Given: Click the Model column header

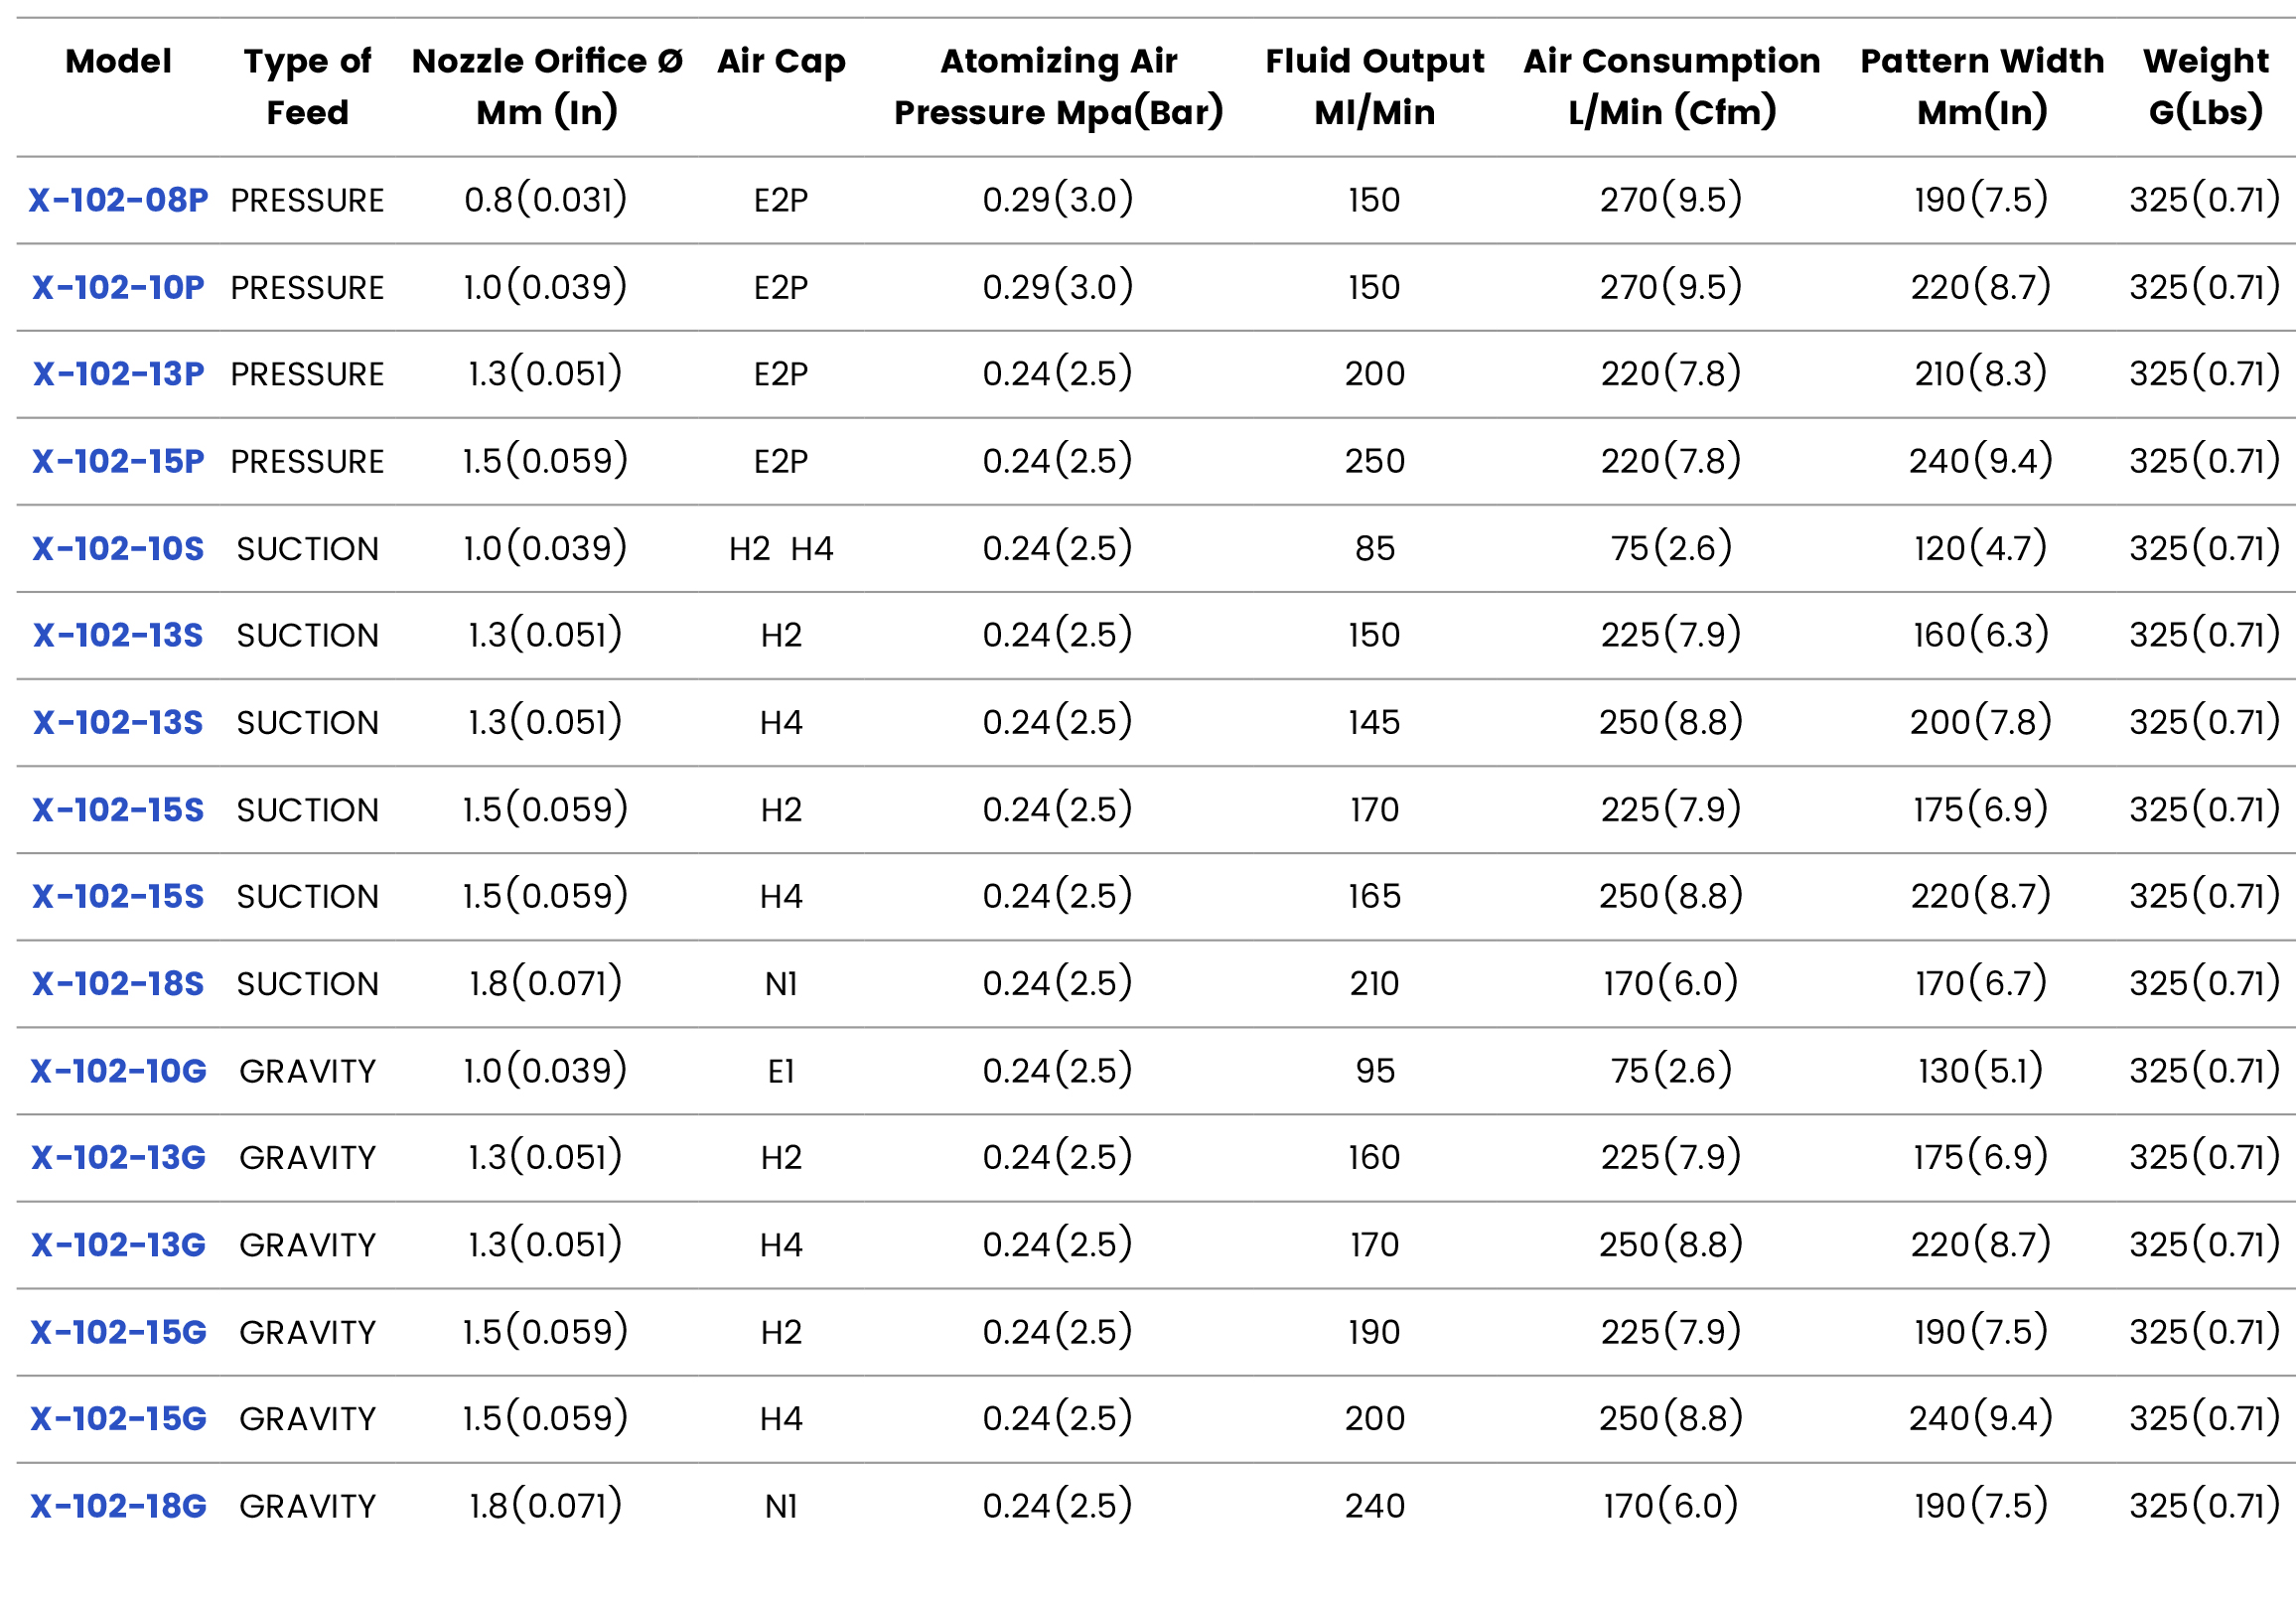Looking at the screenshot, I should point(118,61).
